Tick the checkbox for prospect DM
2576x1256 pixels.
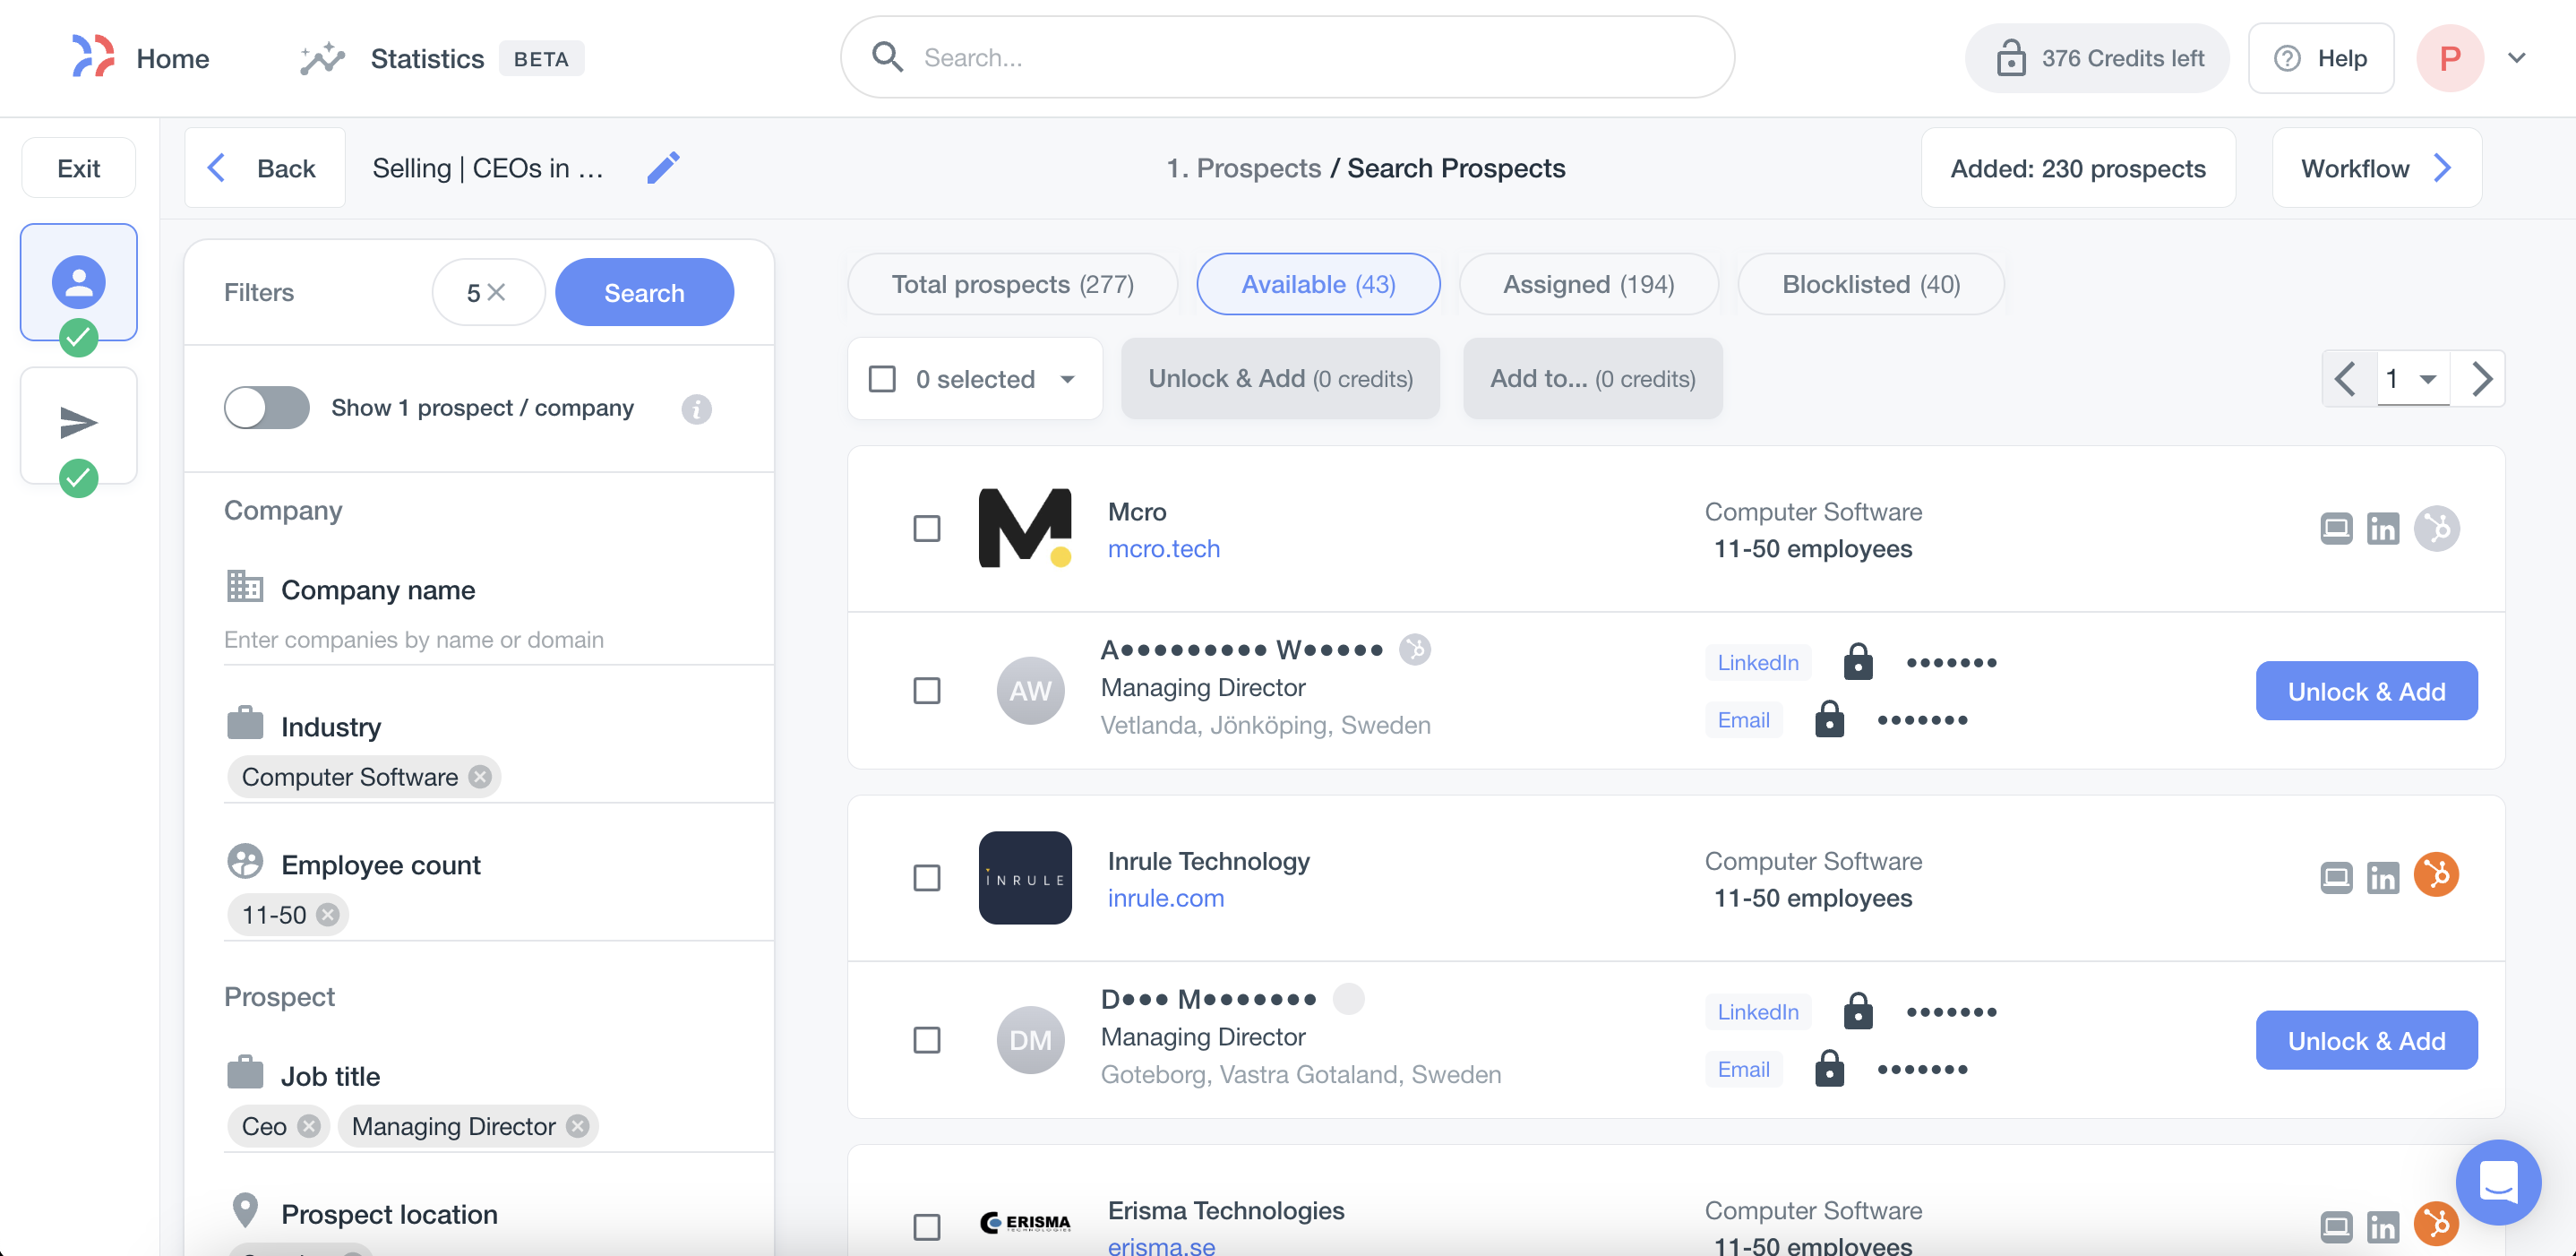[926, 1040]
